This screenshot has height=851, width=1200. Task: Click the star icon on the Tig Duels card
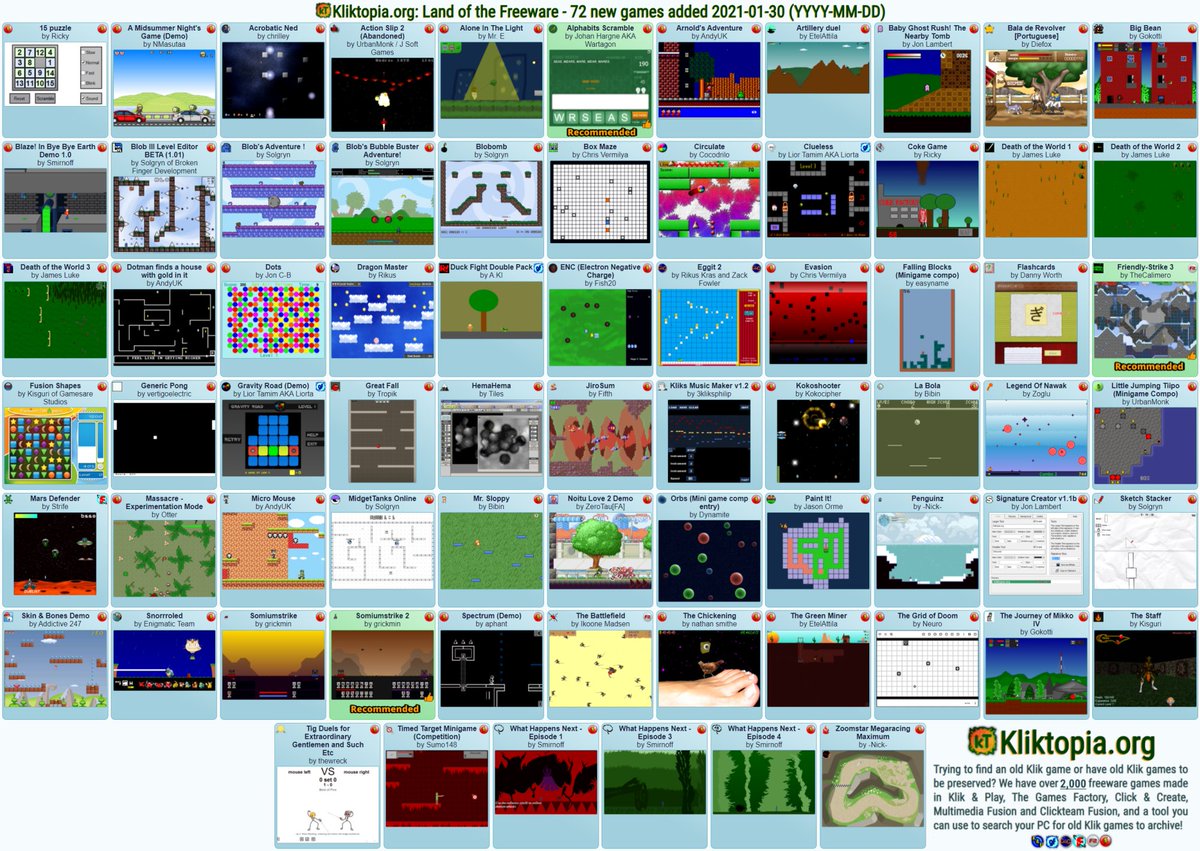[281, 730]
